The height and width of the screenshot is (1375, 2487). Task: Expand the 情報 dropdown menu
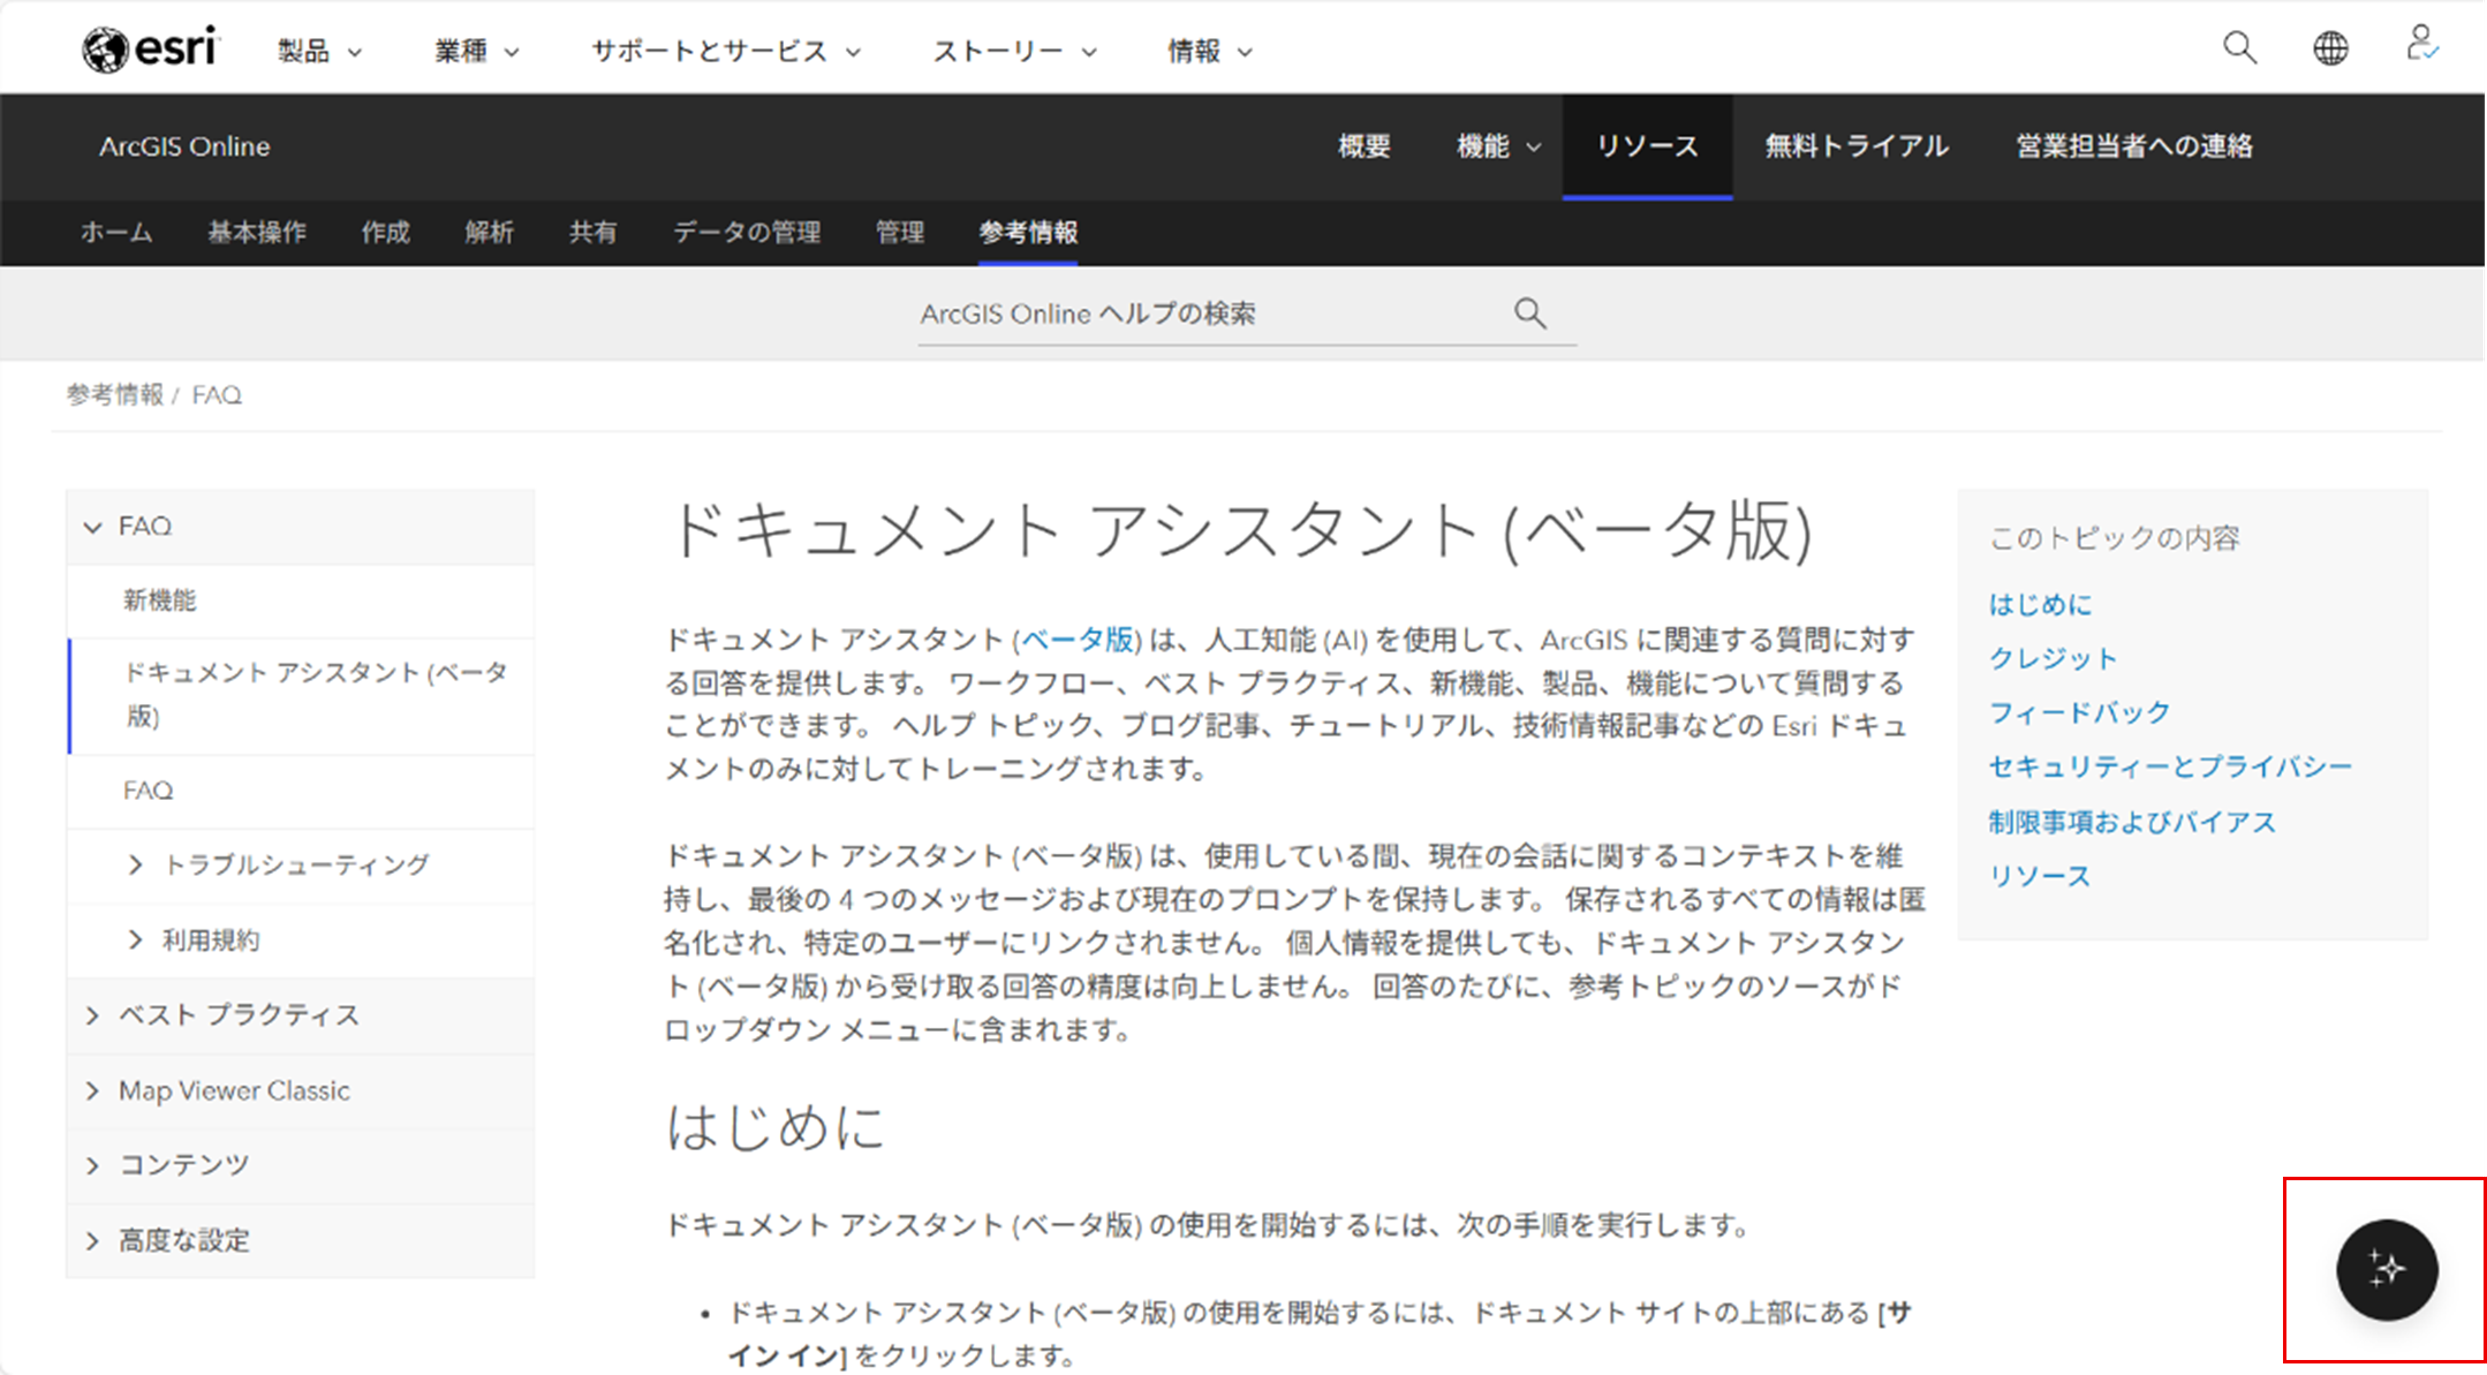(1209, 51)
